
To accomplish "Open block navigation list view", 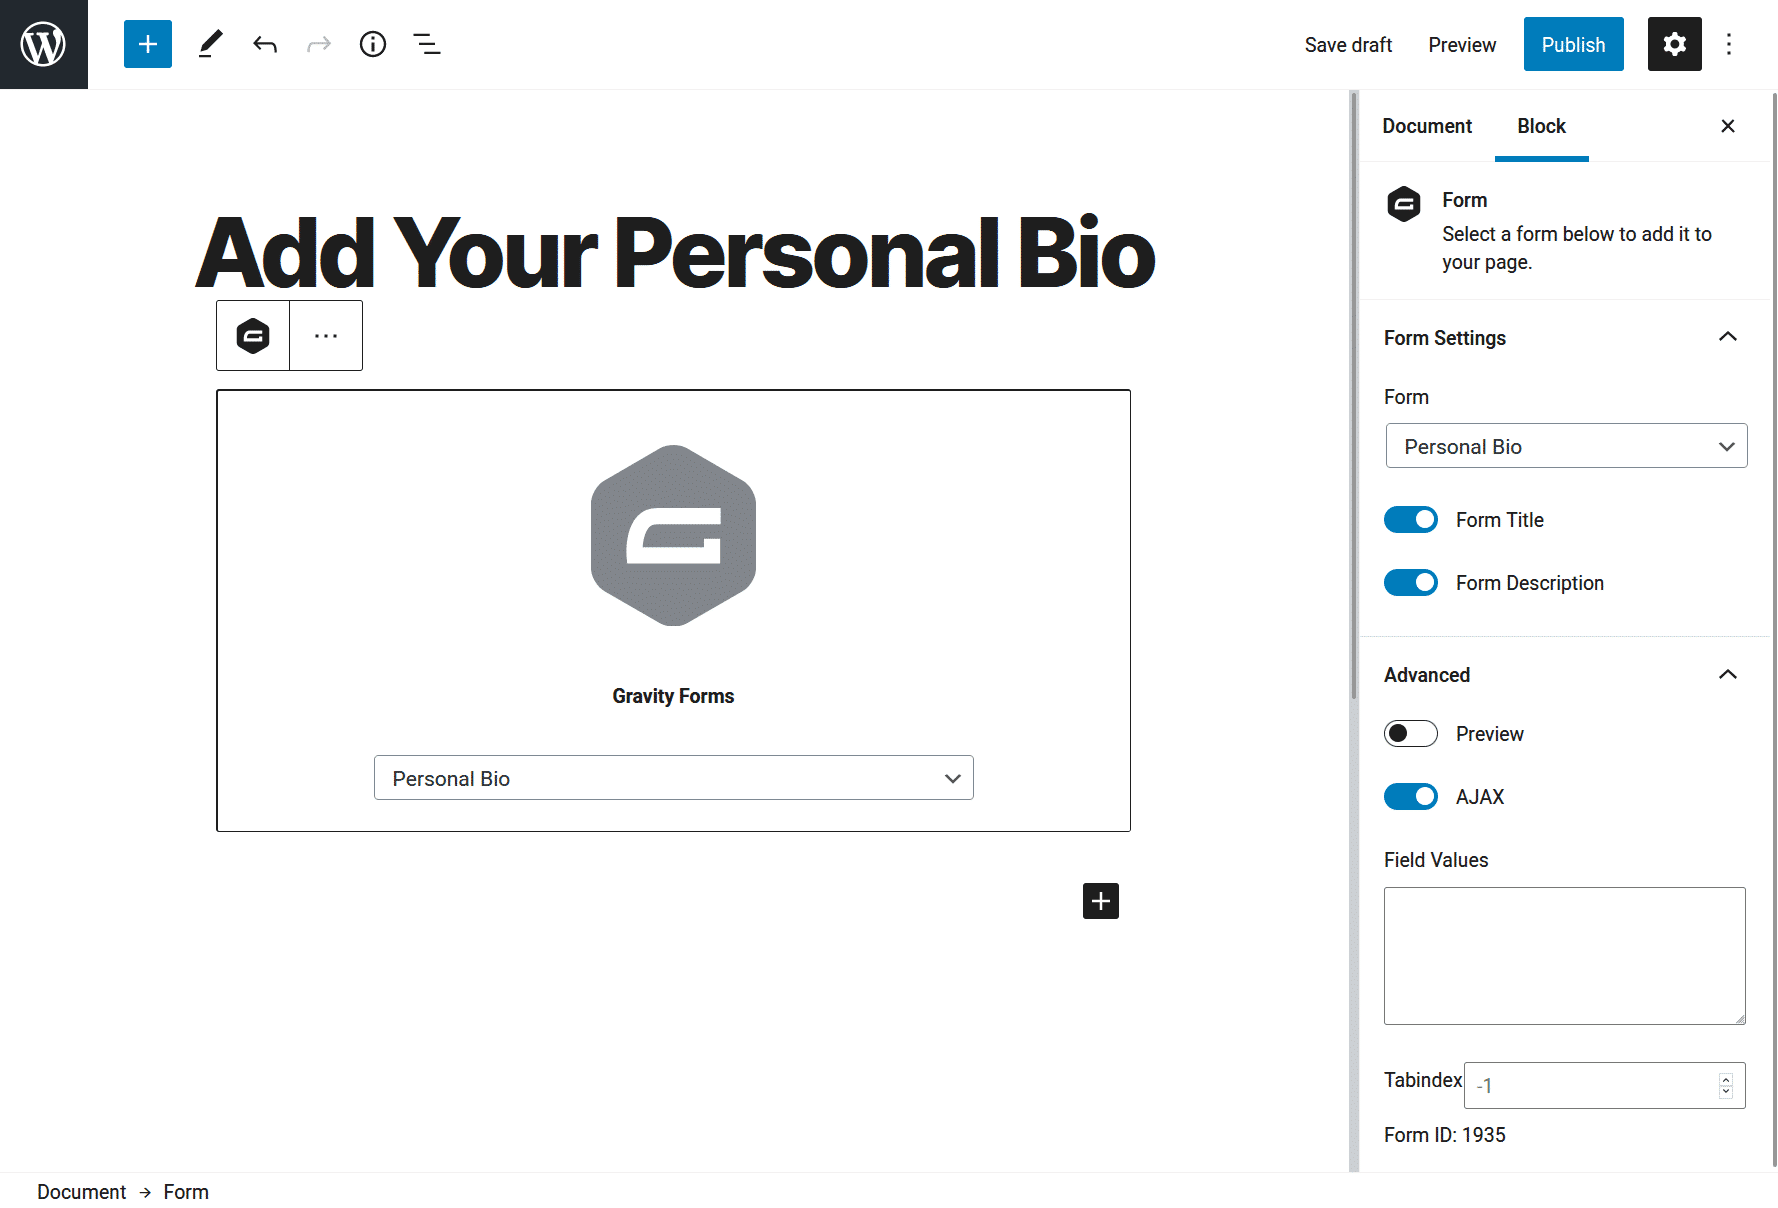I will 427,44.
